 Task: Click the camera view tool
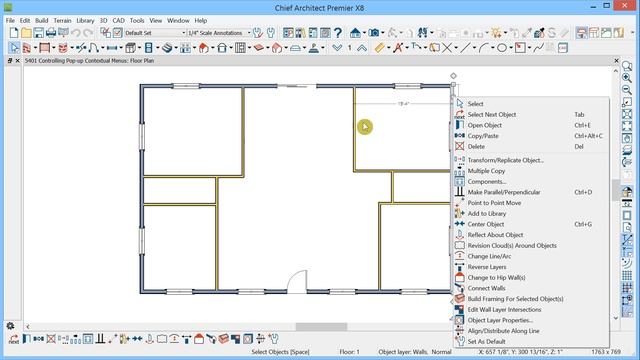pos(373,33)
